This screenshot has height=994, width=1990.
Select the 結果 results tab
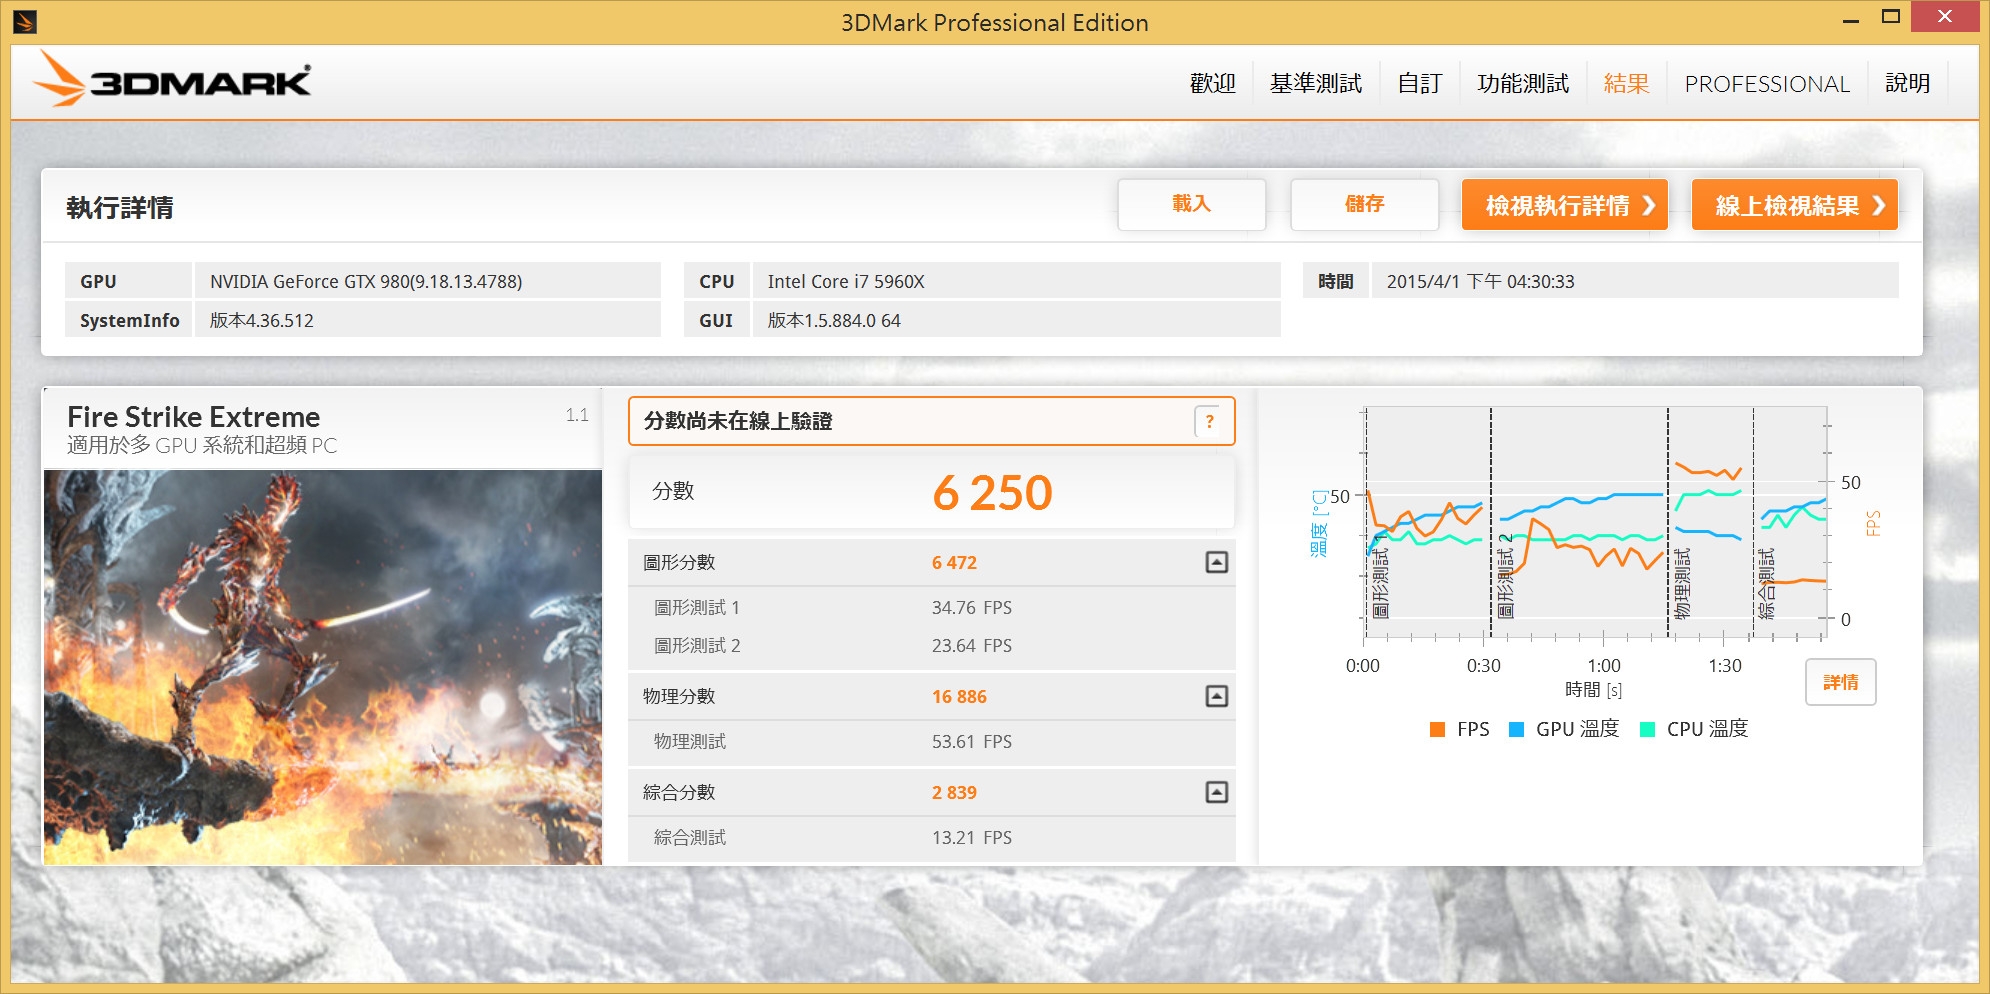point(1627,83)
